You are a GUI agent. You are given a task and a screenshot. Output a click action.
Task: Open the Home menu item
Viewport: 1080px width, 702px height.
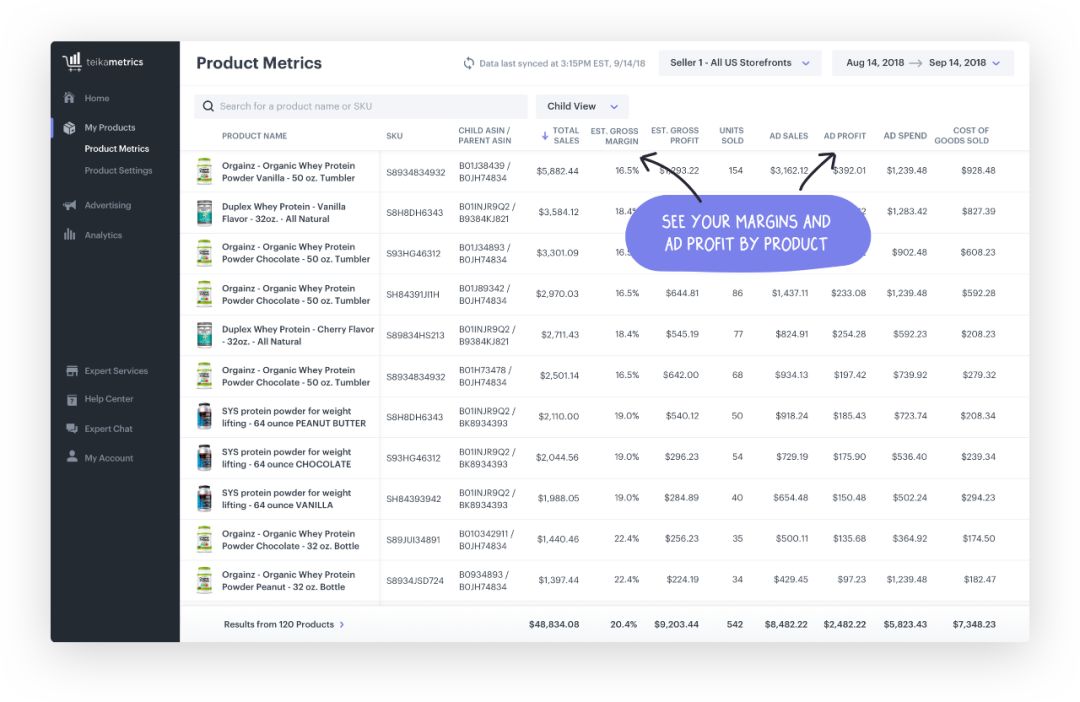[x=97, y=98]
